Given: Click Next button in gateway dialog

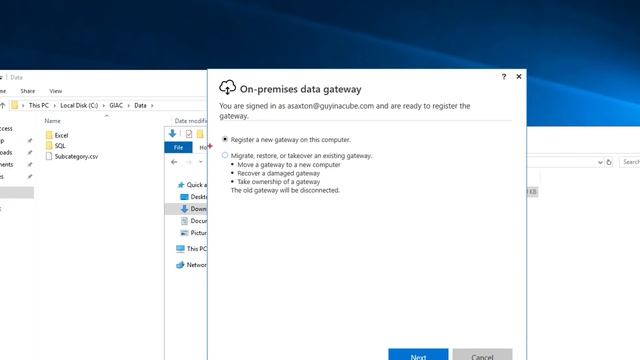Looking at the screenshot, I should pyautogui.click(x=418, y=354).
